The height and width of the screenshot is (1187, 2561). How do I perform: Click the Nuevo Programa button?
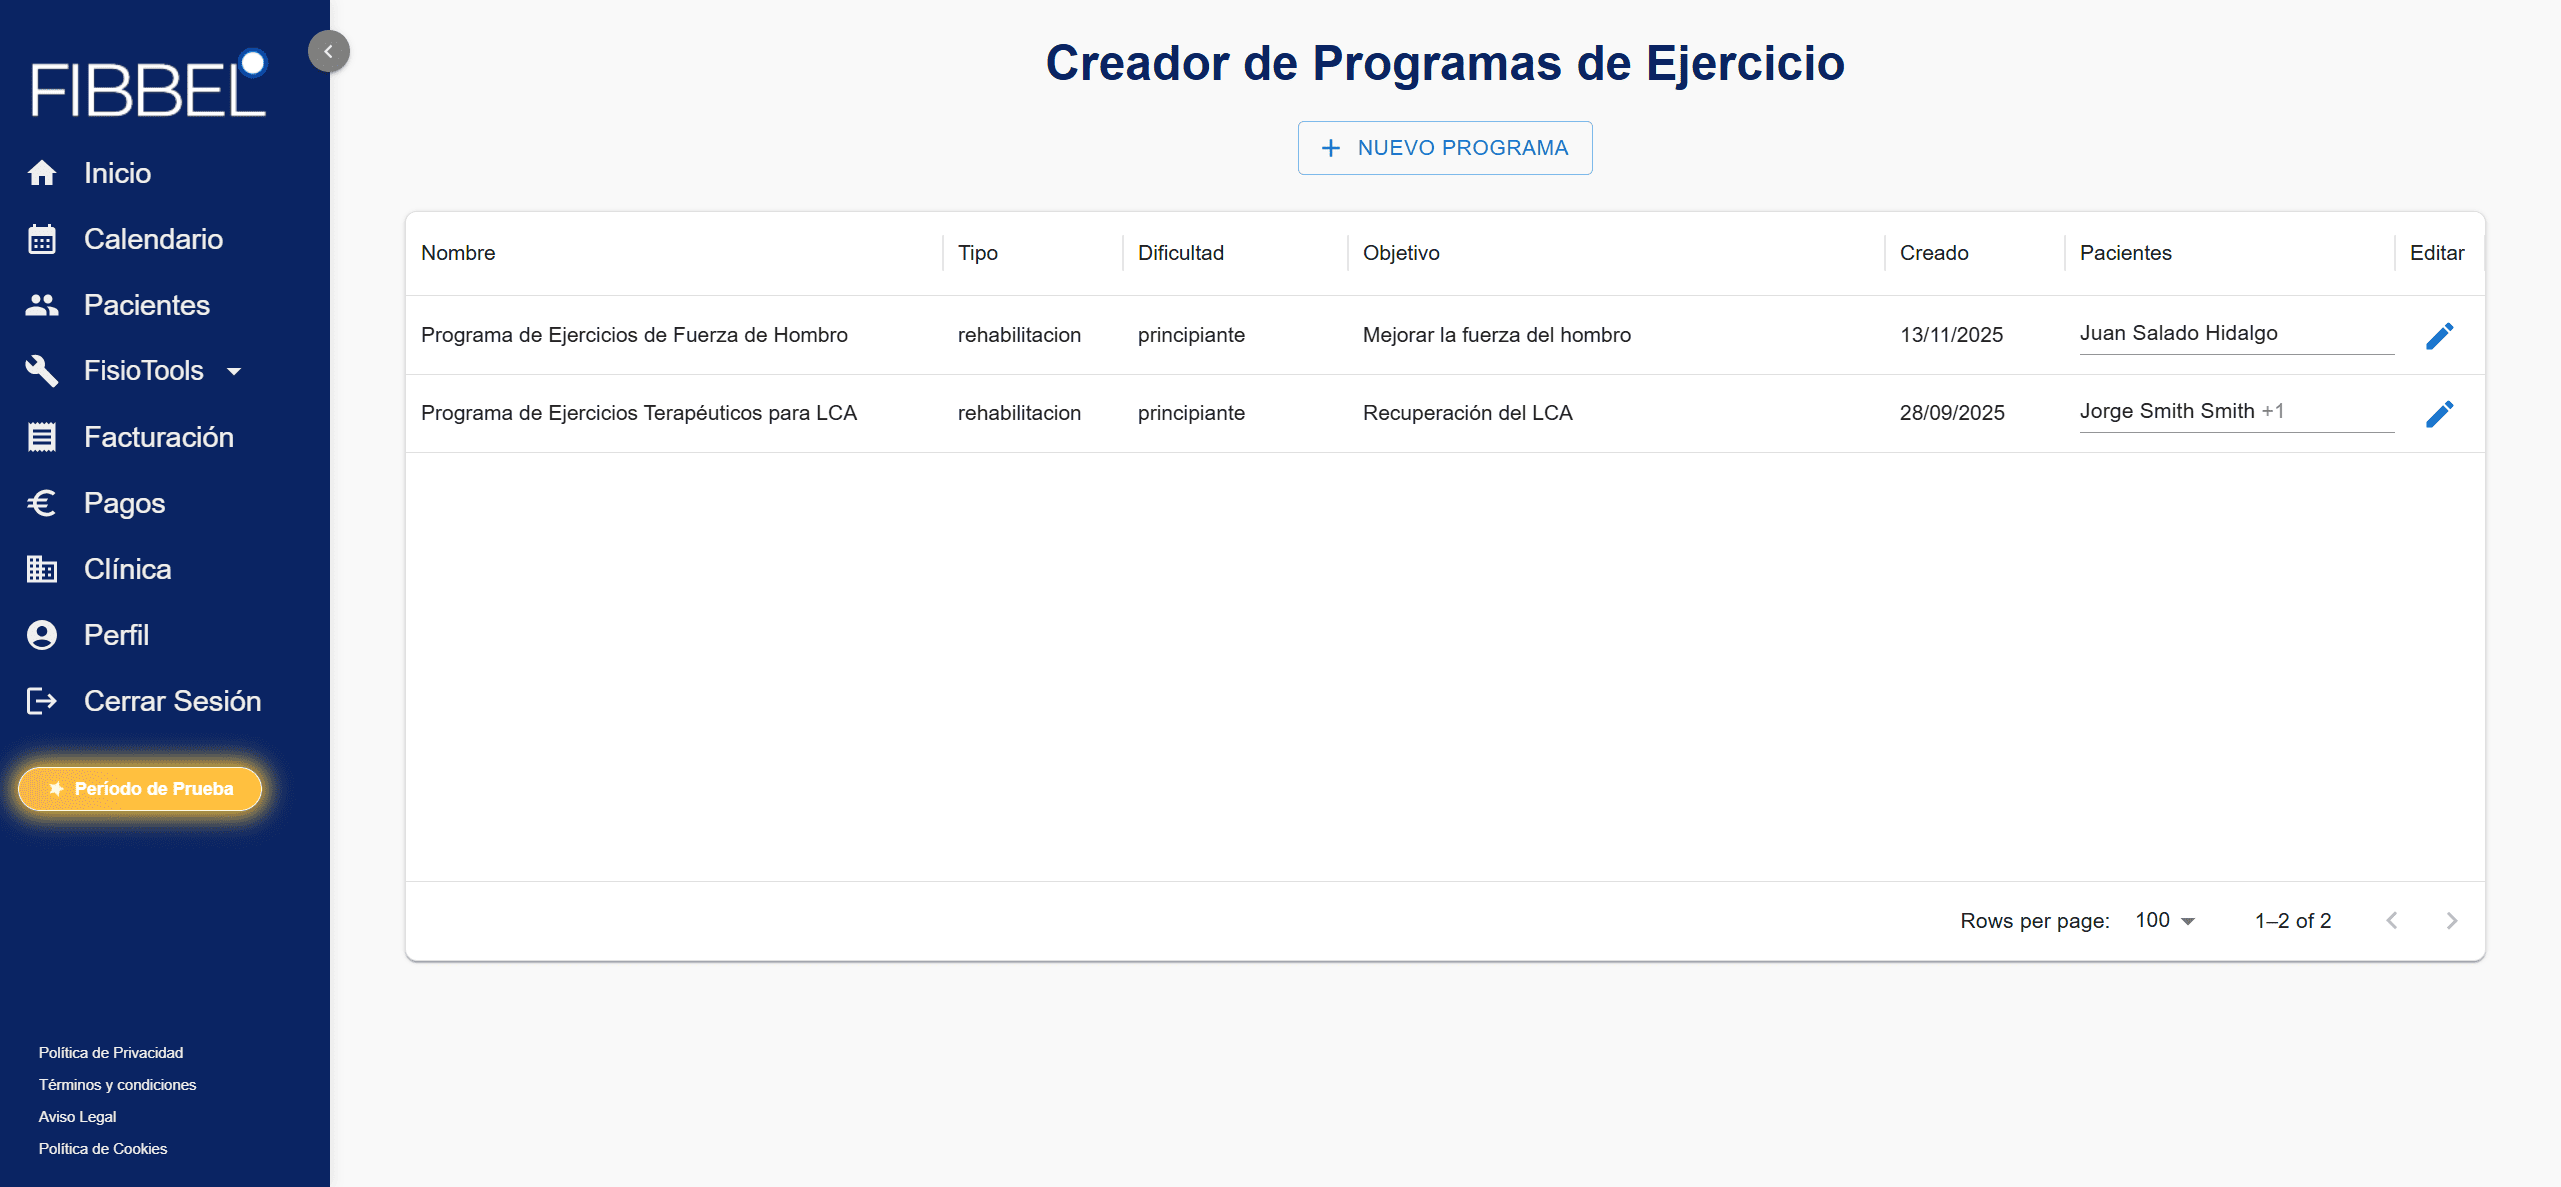(x=1444, y=148)
